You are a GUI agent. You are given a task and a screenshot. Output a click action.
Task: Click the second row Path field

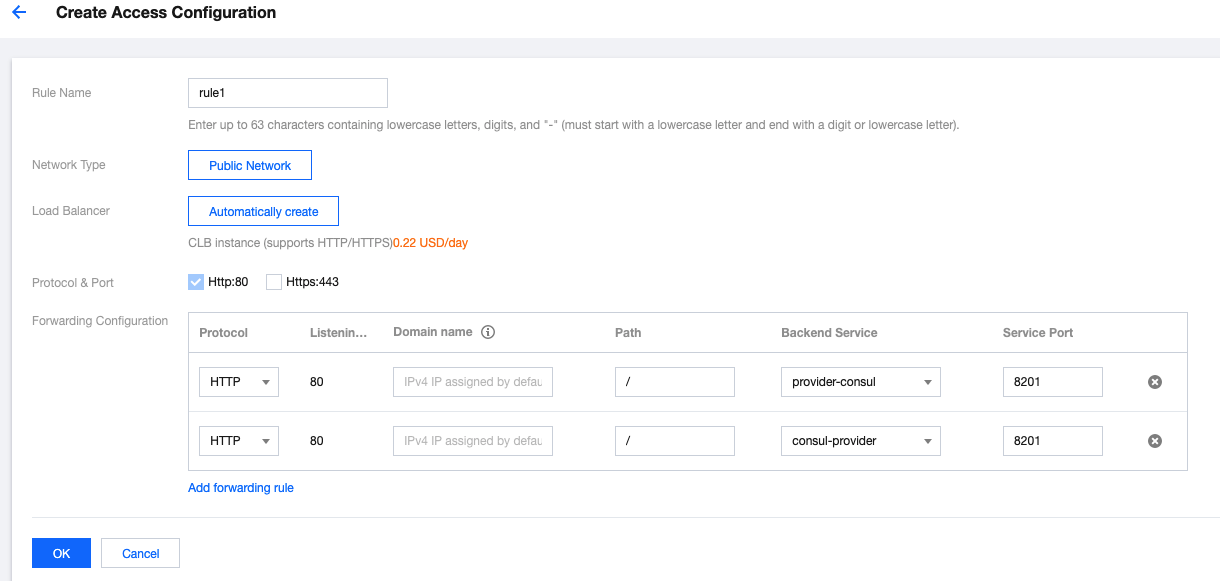click(x=674, y=441)
